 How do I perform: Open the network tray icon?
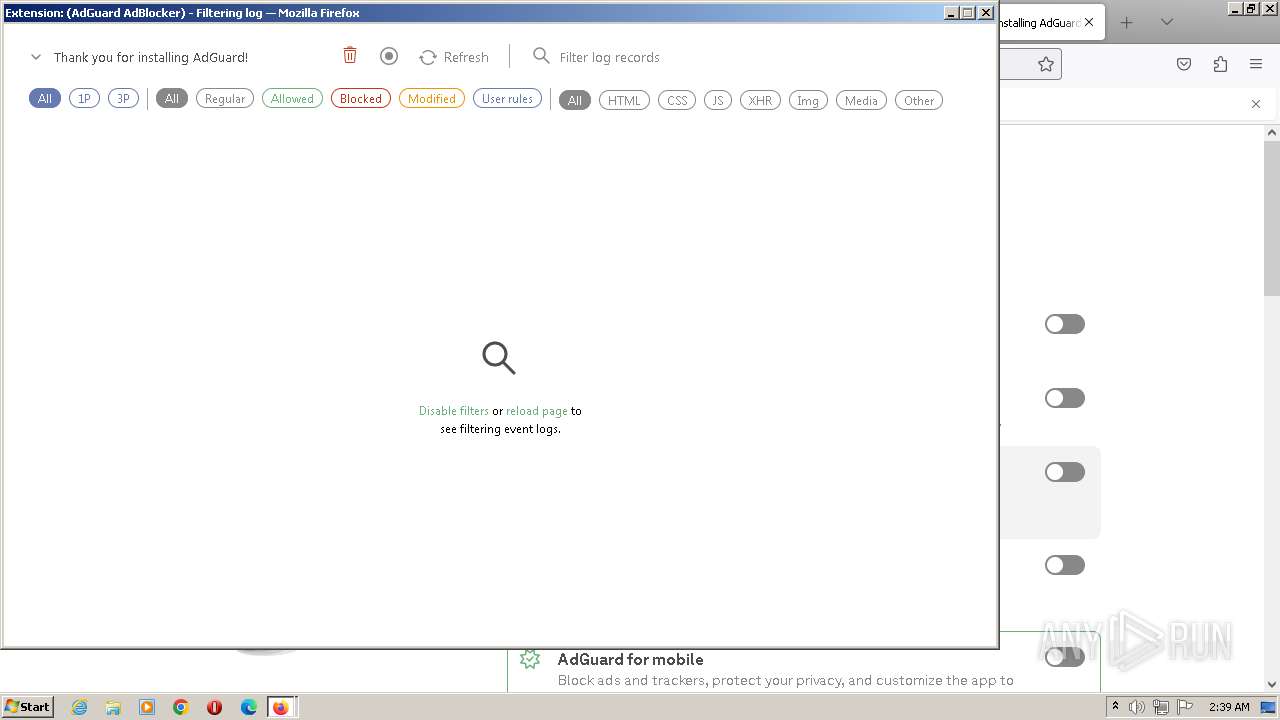[x=1161, y=707]
